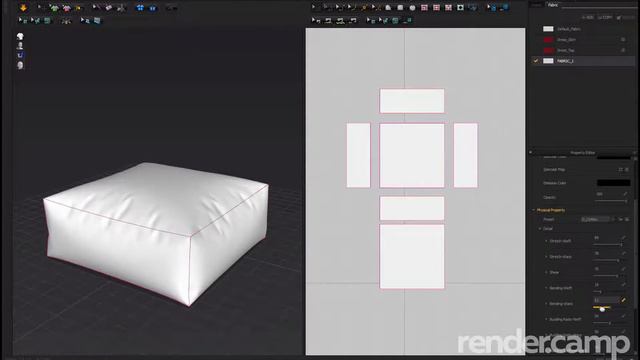Screen dimensions: 640x360
Task: Click the Bending-Warp value field
Action: (606, 300)
